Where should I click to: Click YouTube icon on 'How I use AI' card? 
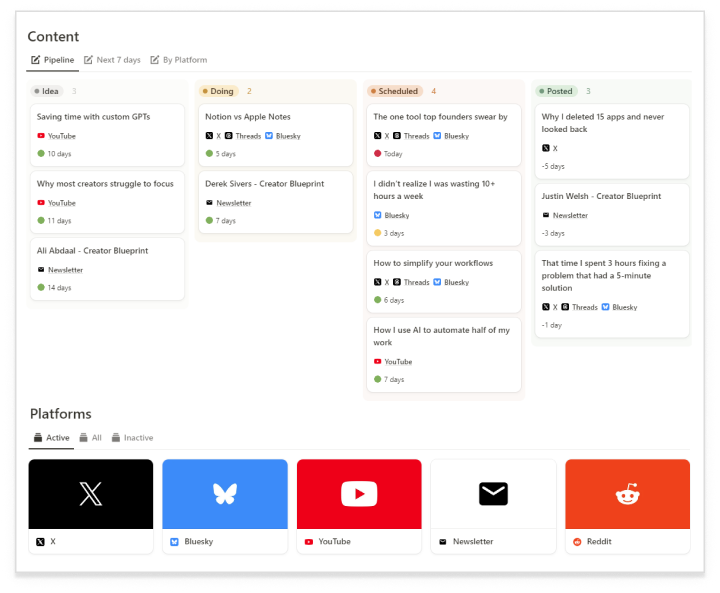377,361
